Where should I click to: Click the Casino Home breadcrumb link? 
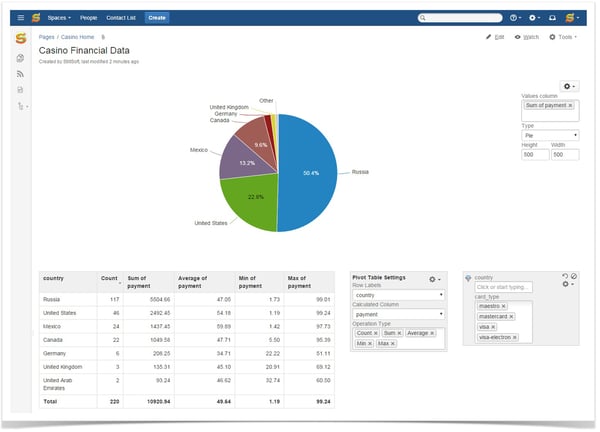(78, 37)
